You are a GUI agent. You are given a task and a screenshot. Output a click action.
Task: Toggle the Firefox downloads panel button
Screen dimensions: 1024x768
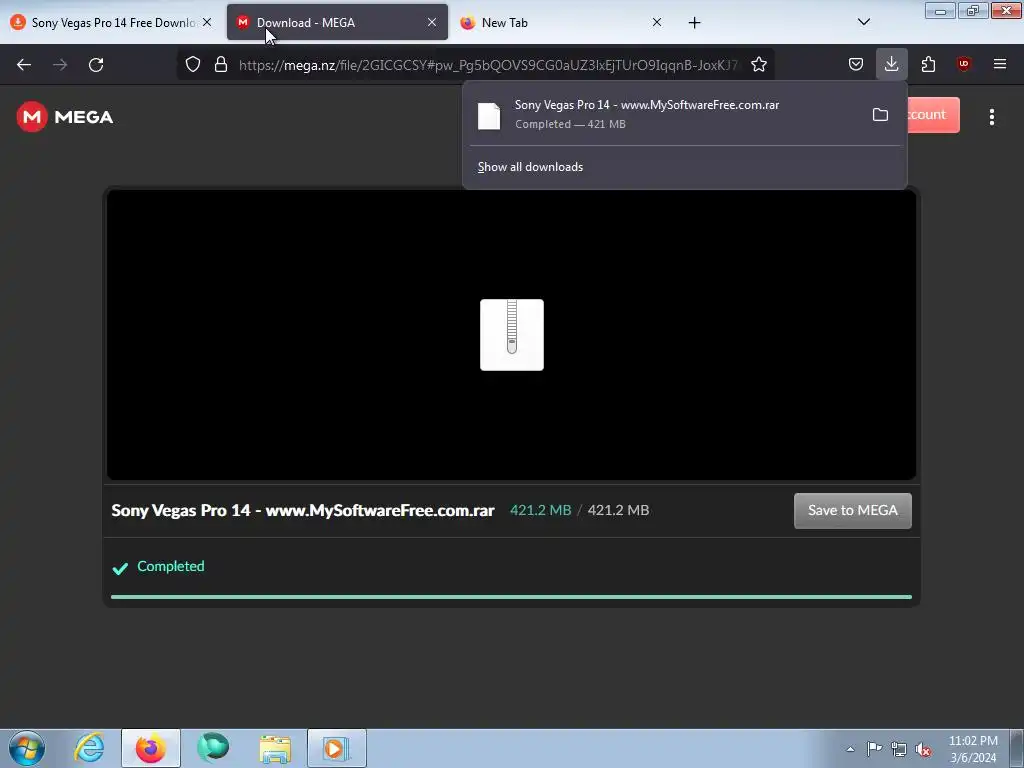pyautogui.click(x=891, y=65)
